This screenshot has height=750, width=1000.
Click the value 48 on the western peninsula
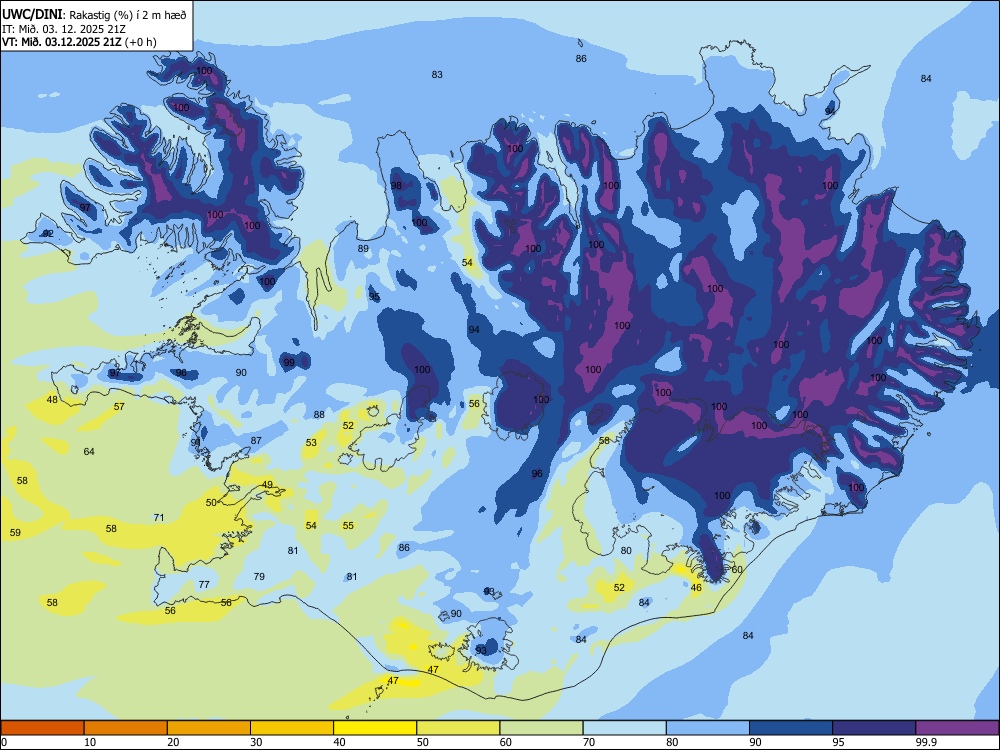(52, 400)
